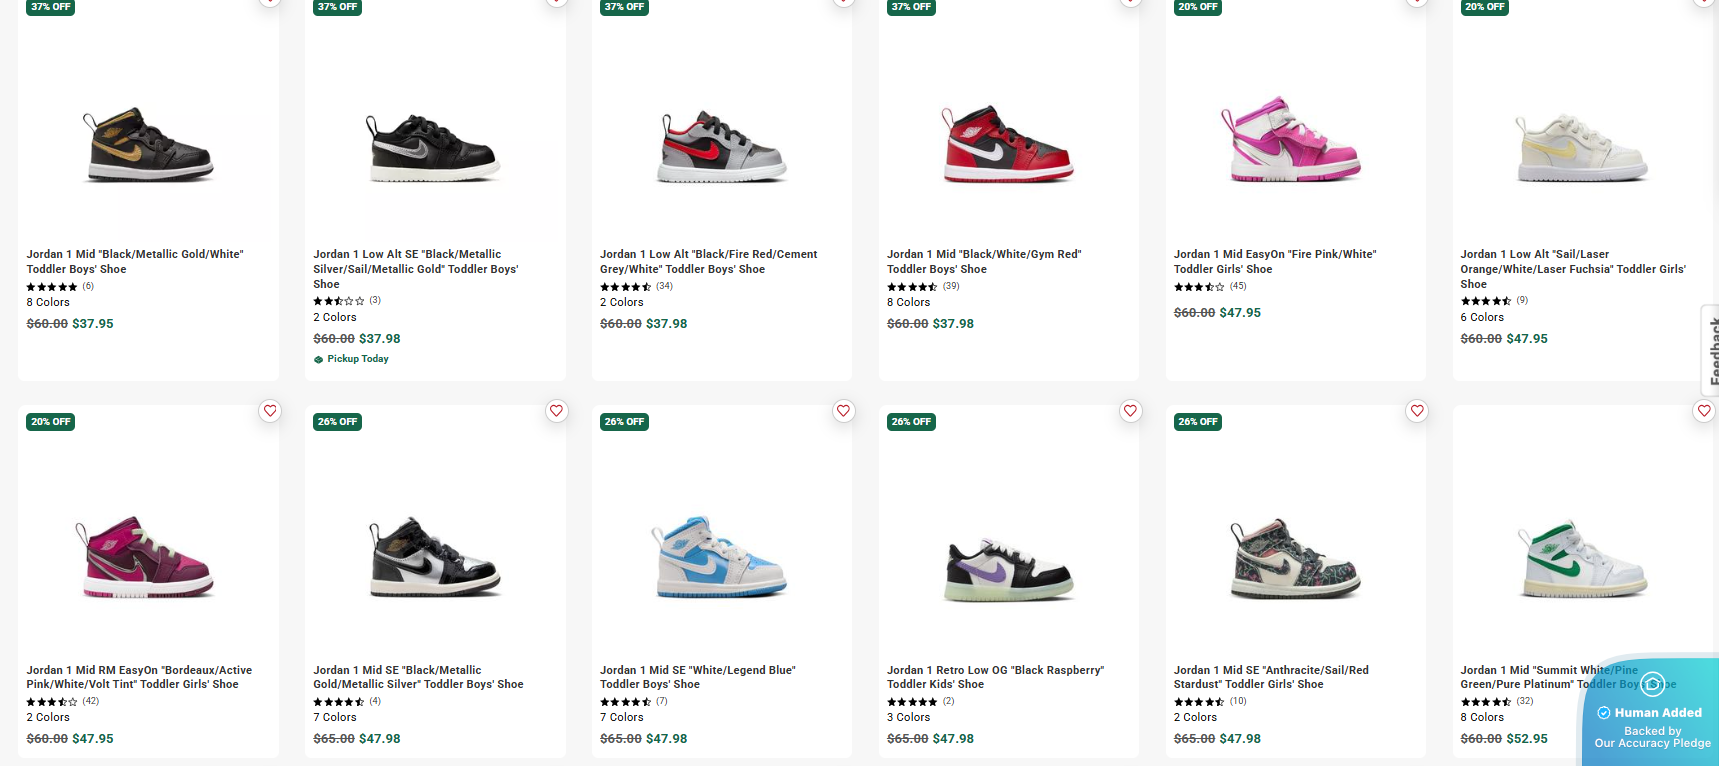The height and width of the screenshot is (766, 1719).
Task: Click heart icon on Anthracite/Sail/Red Stardust shoe
Action: (1417, 411)
